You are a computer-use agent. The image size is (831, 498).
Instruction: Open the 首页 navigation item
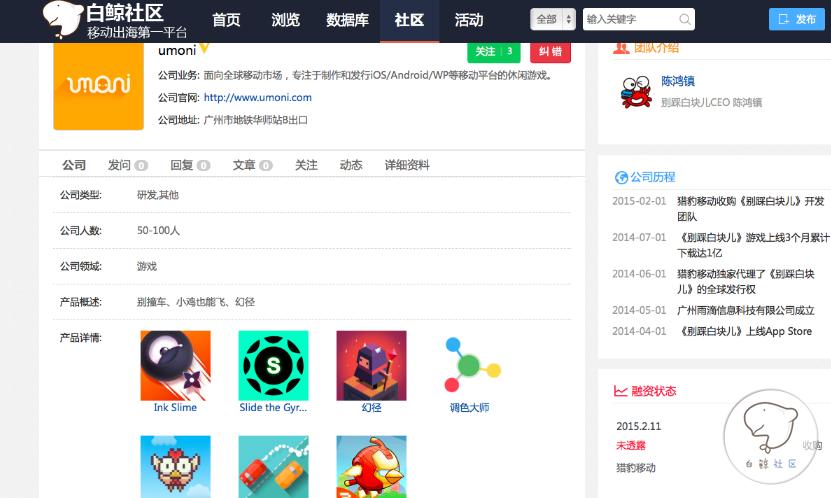[x=226, y=20]
